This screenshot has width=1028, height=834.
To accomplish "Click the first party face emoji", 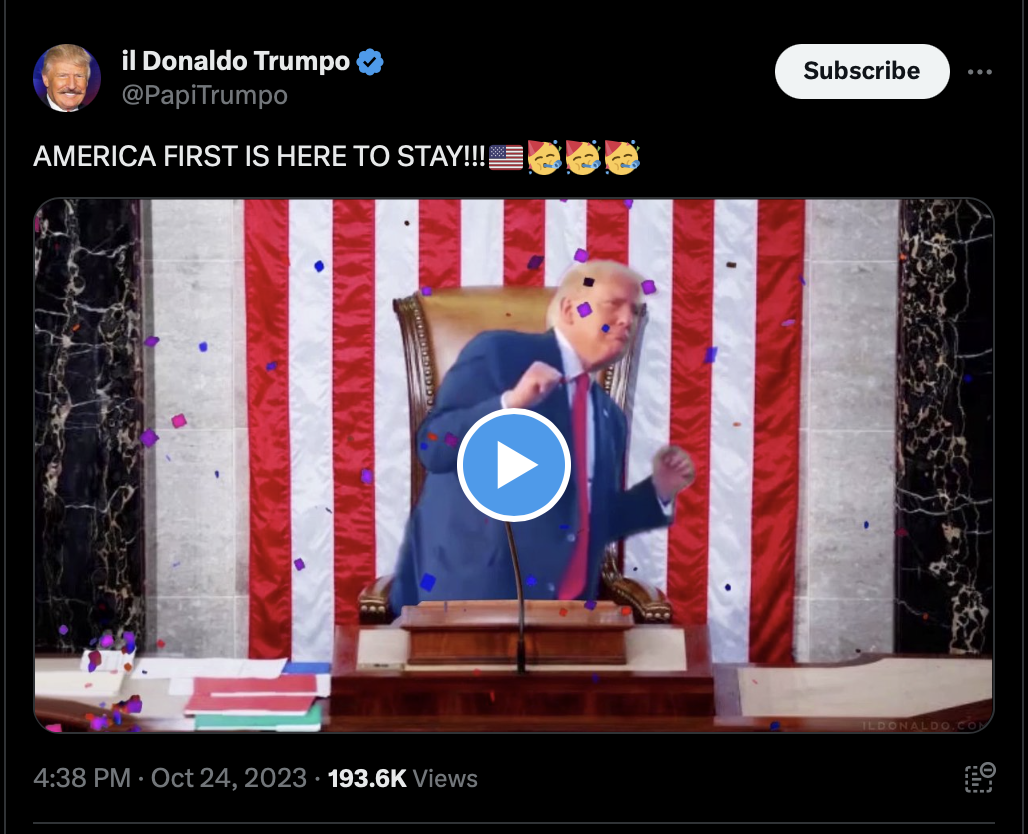I will pyautogui.click(x=544, y=157).
